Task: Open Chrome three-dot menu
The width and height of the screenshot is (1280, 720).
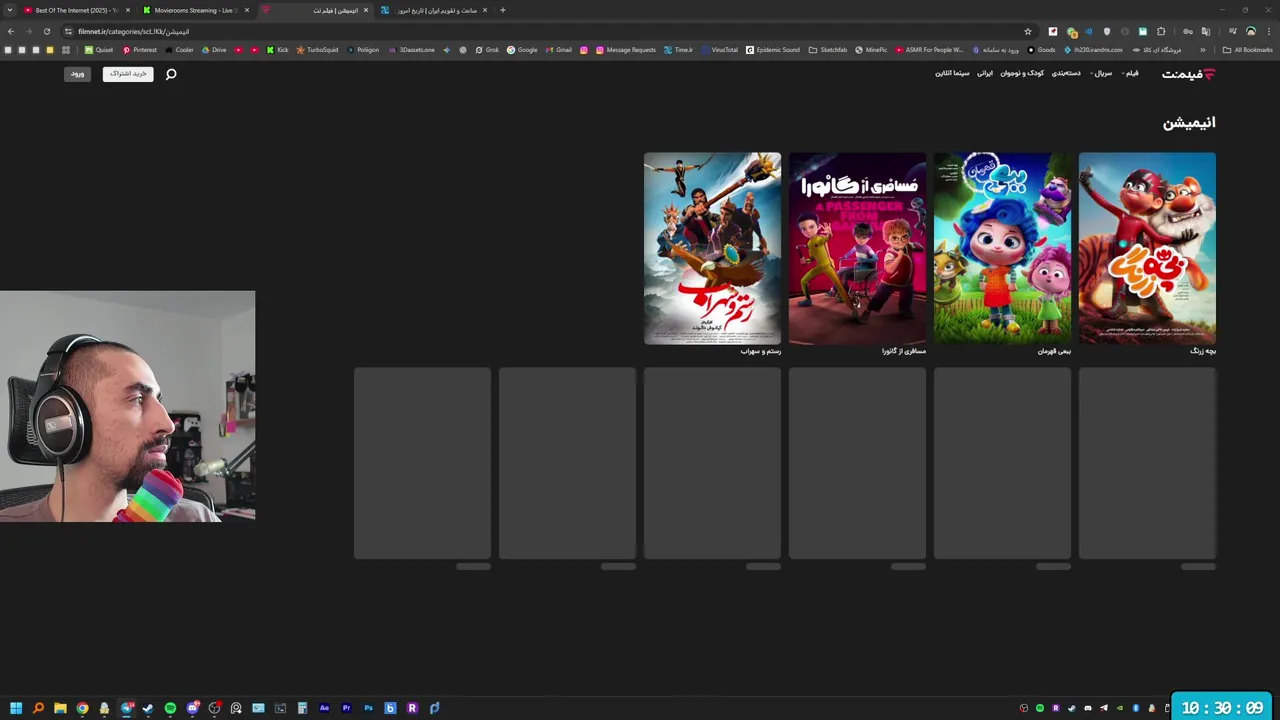Action: (1269, 31)
